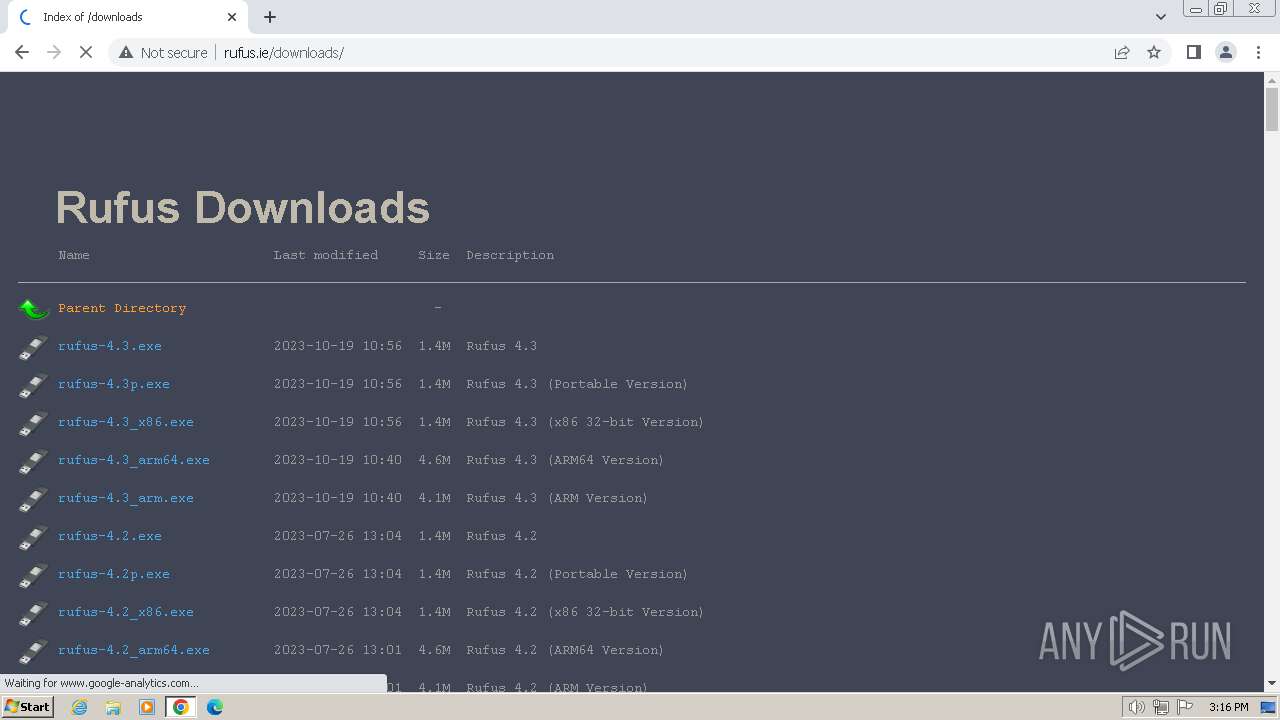Share this page using the share icon
Viewport: 1280px width, 720px height.
1122,52
